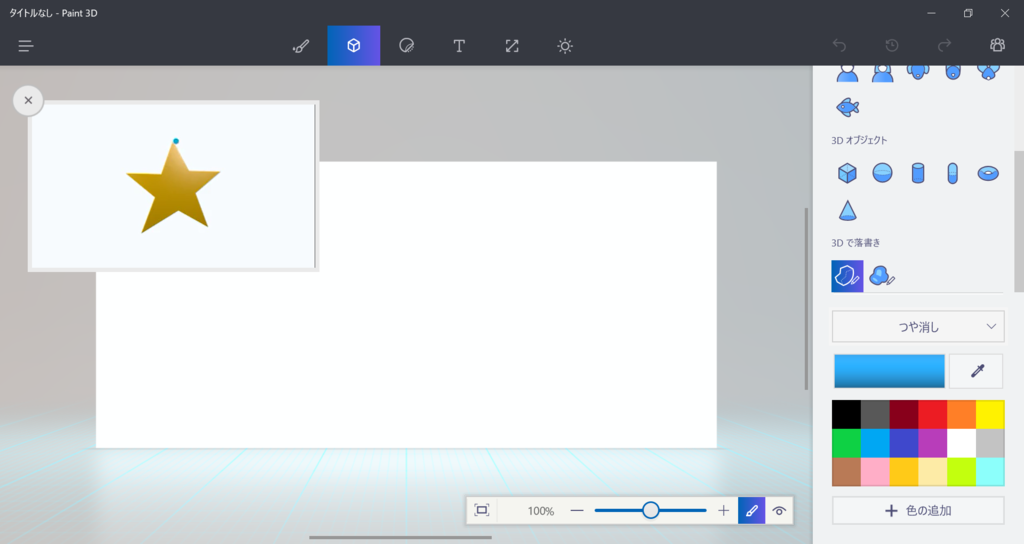Pick the brown palette color

846,472
